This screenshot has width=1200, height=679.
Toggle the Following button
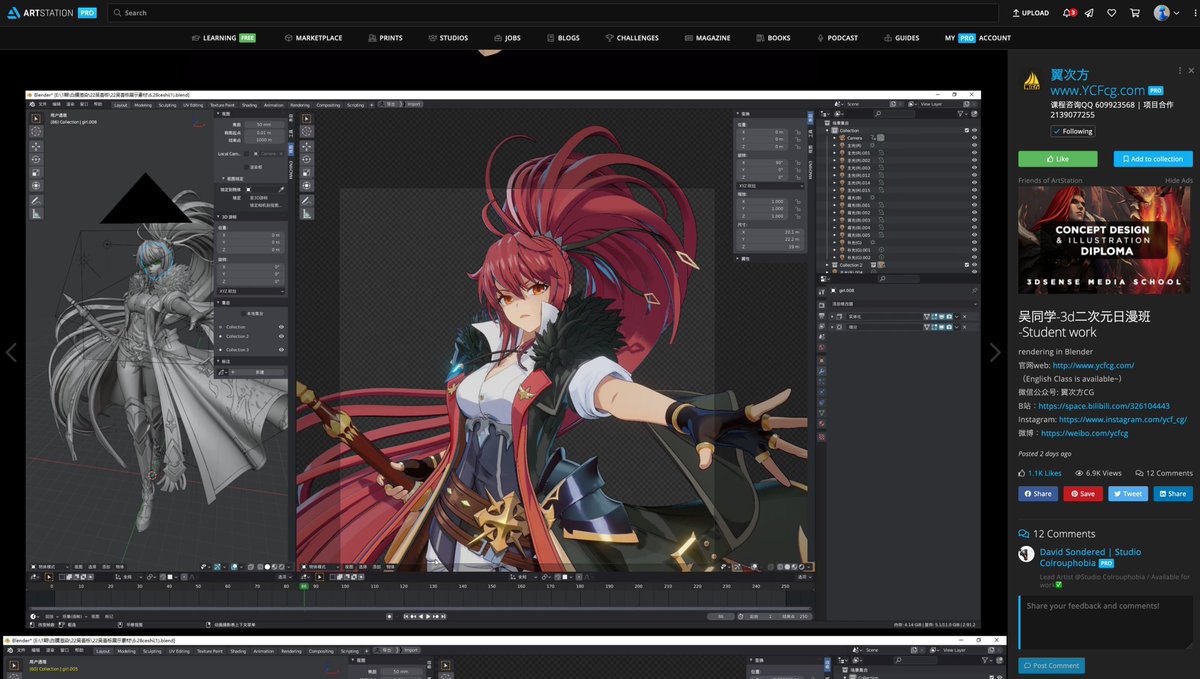coord(1073,131)
